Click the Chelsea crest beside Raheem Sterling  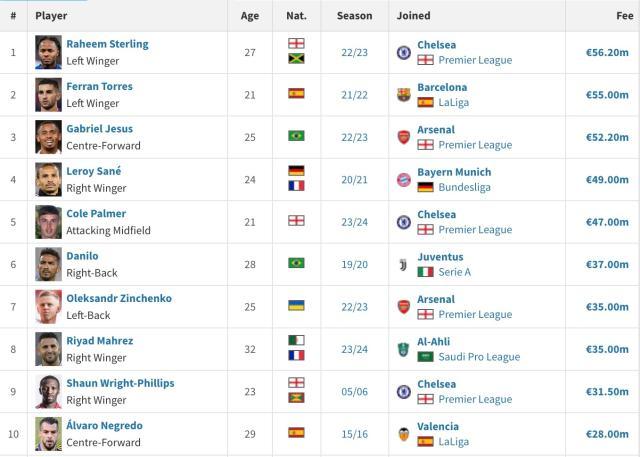pyautogui.click(x=403, y=52)
